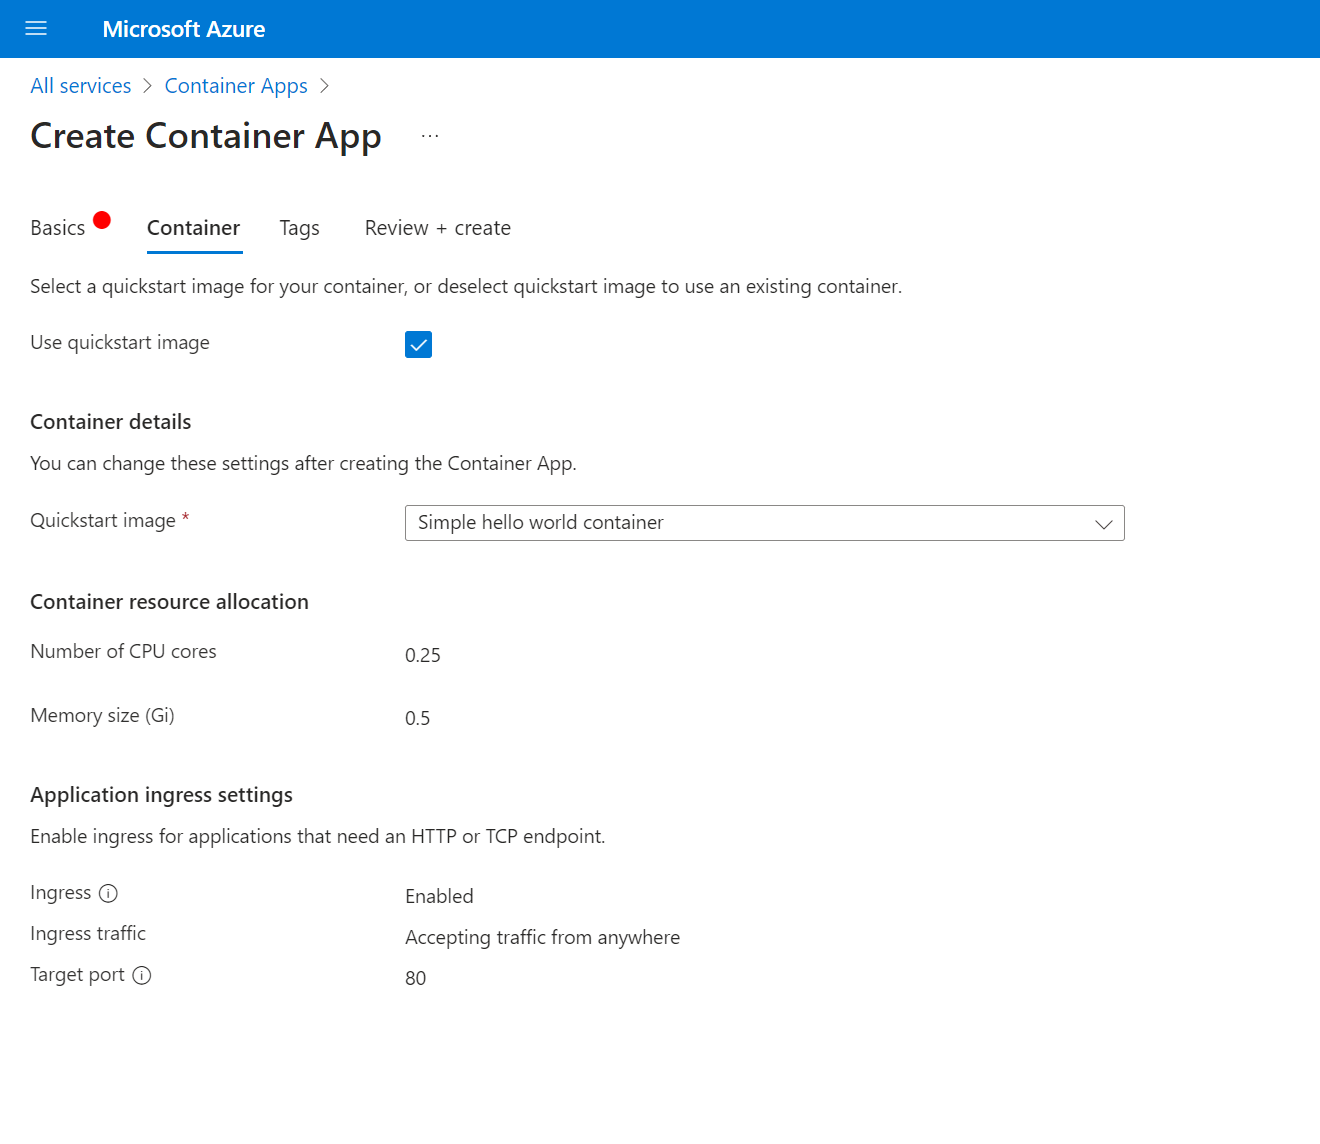Screen dimensions: 1320x1144
Task: Navigate to All services breadcrumb link
Action: click(x=81, y=86)
